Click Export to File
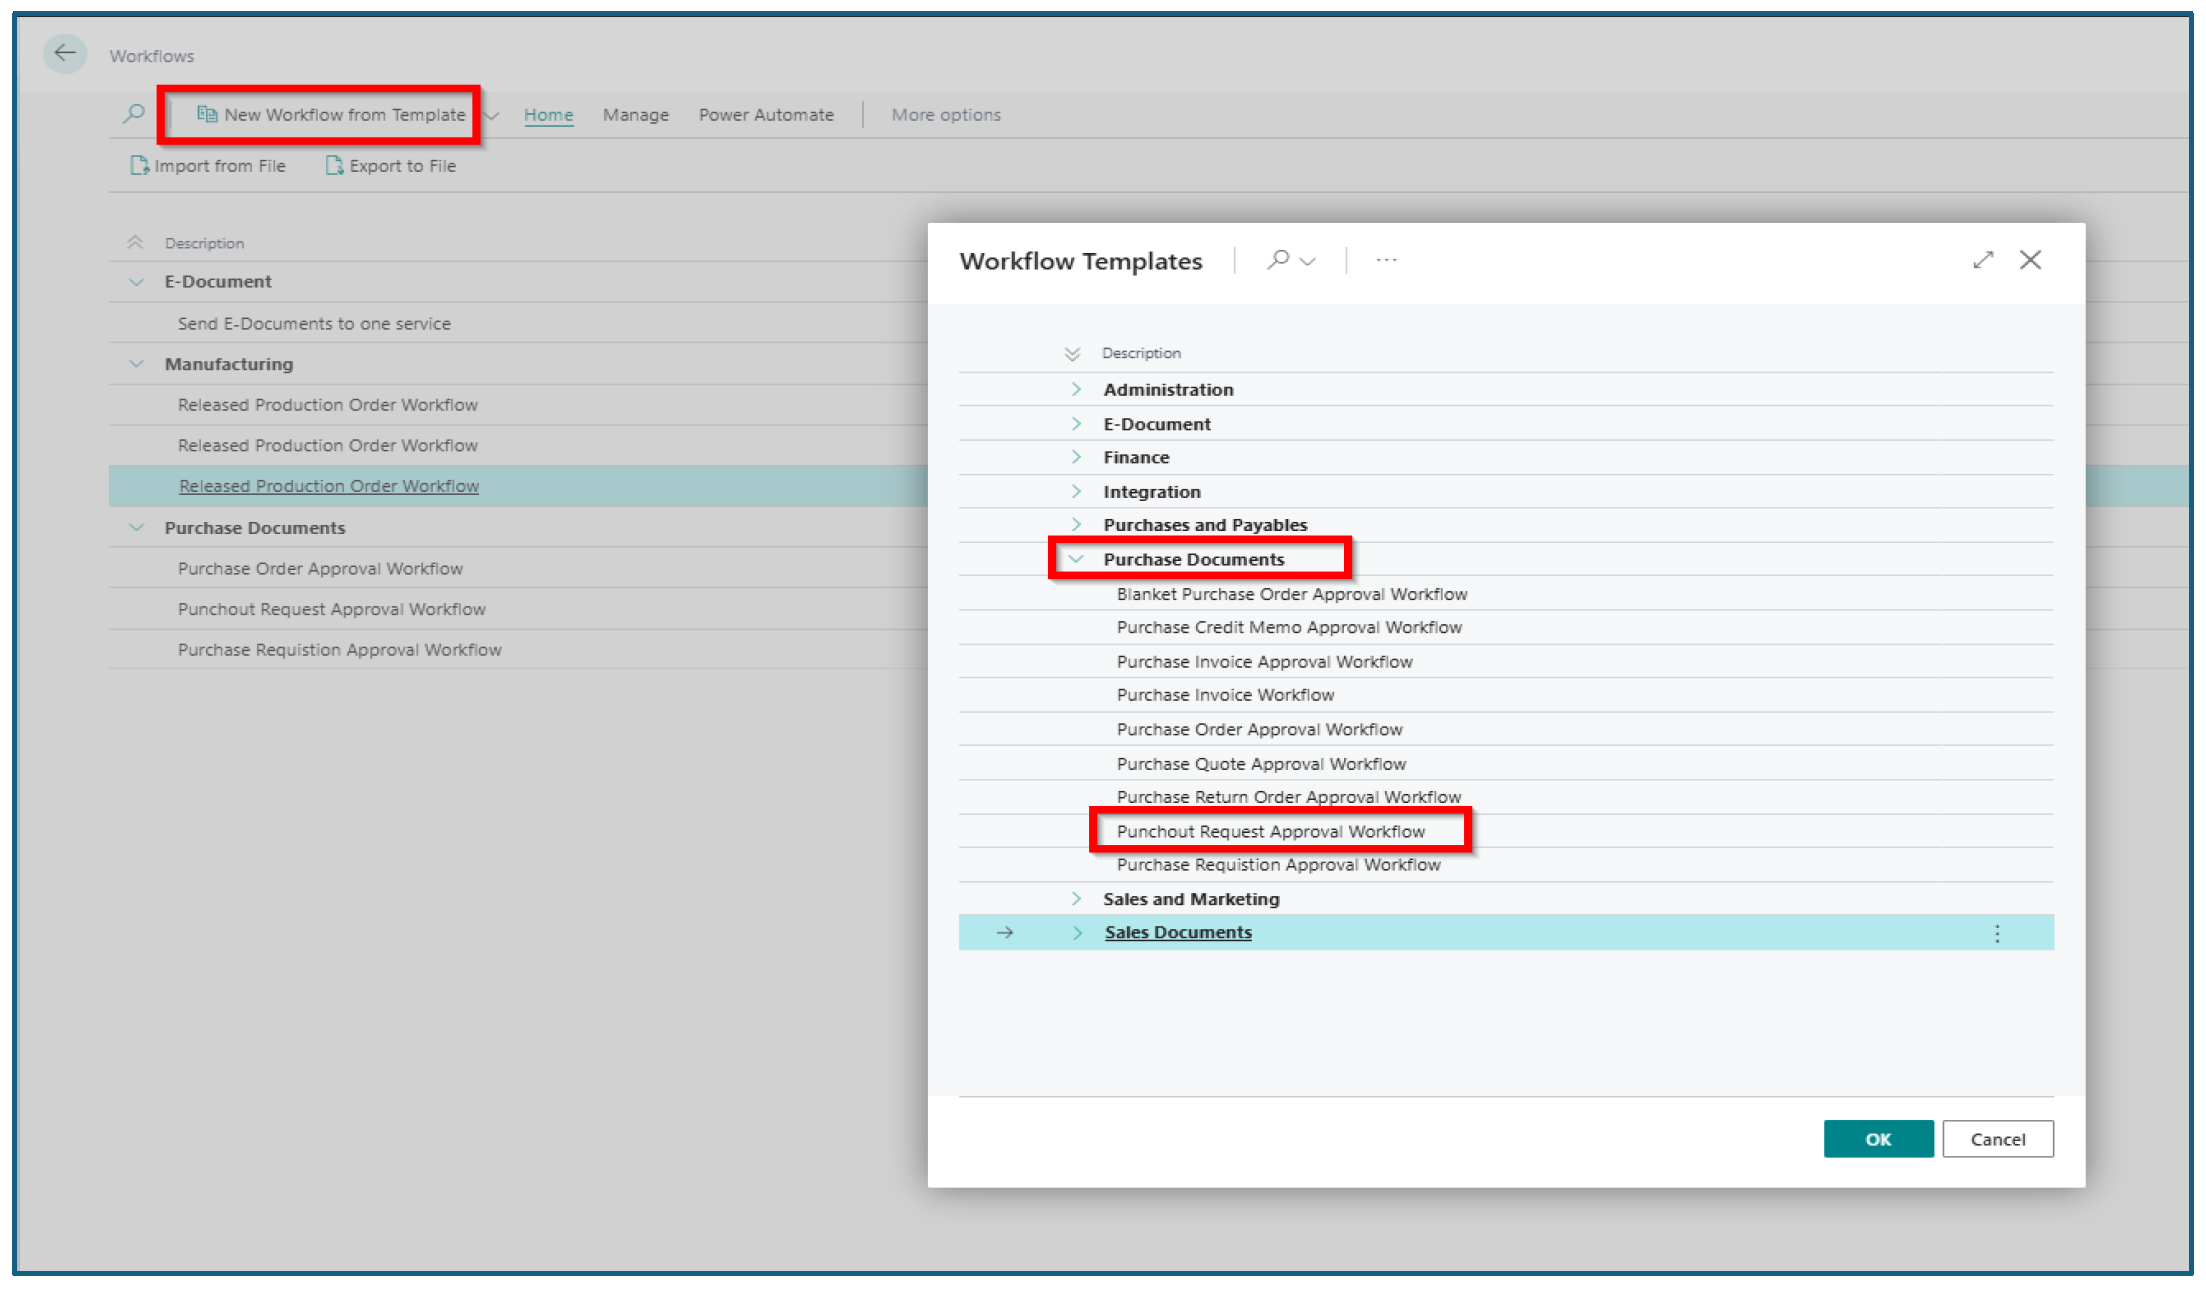This screenshot has height=1290, width=2206. pyautogui.click(x=391, y=166)
